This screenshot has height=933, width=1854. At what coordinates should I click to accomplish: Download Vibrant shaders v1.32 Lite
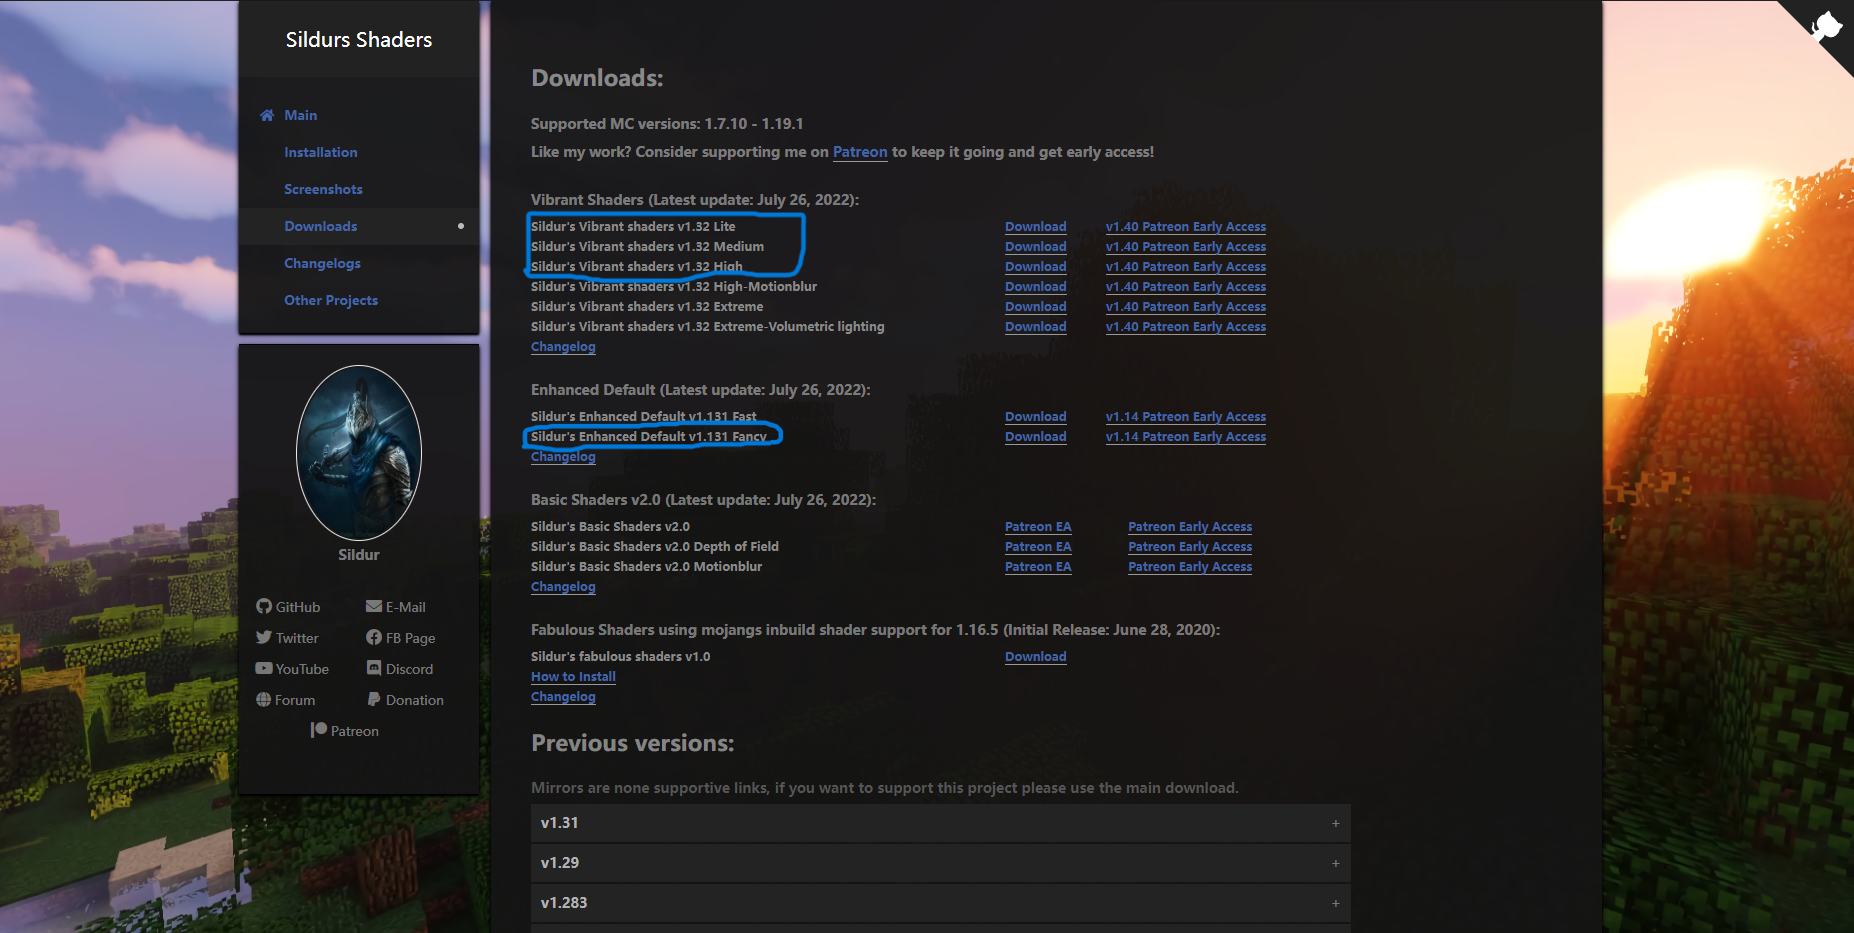pyautogui.click(x=1035, y=227)
